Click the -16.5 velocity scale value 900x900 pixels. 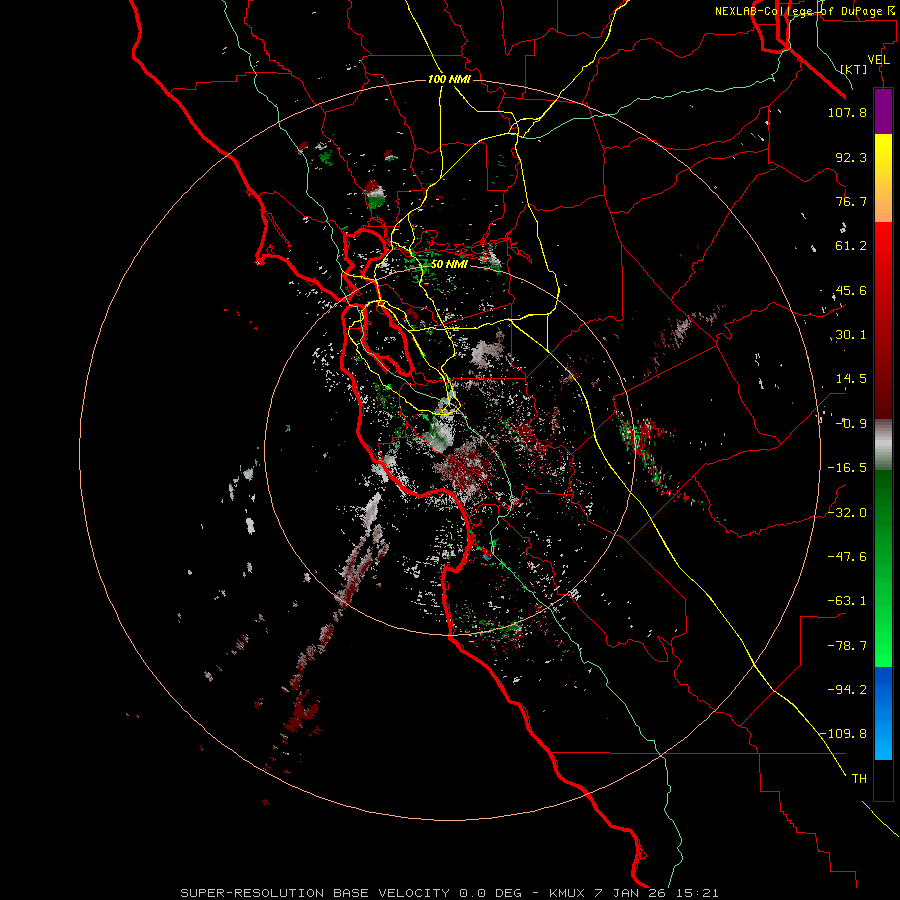pyautogui.click(x=847, y=468)
